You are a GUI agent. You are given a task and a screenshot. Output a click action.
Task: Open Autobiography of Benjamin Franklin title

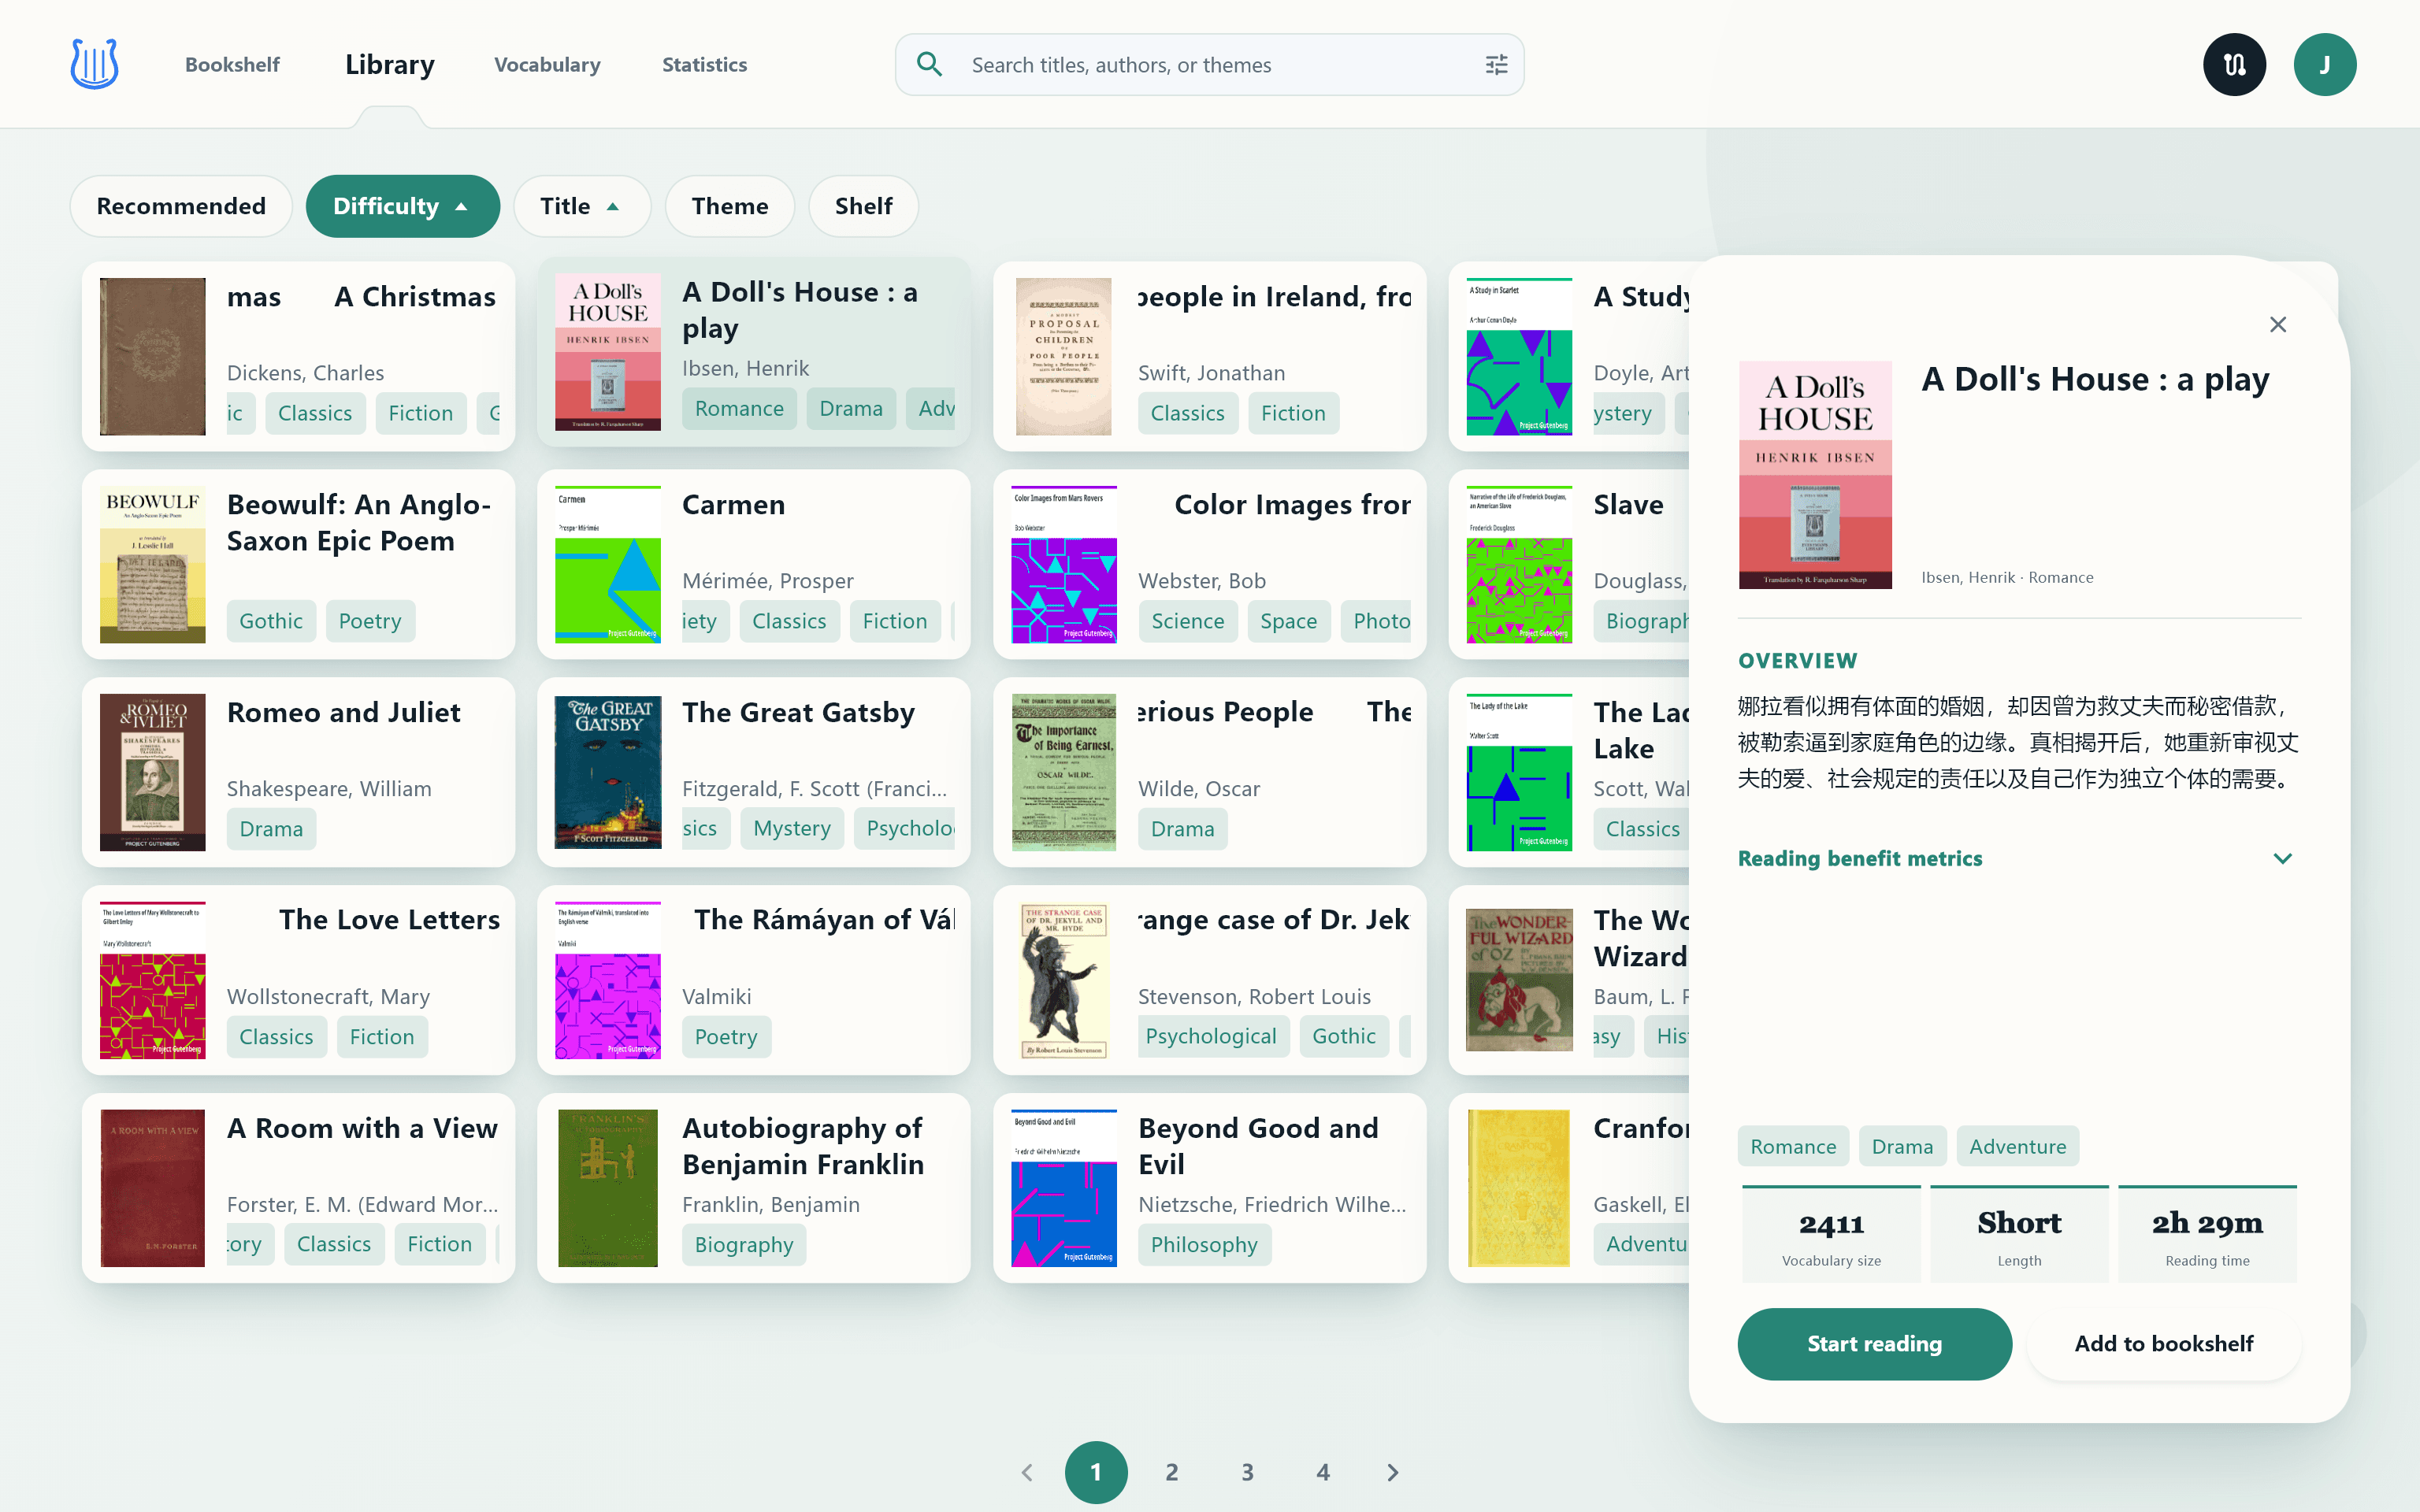(x=803, y=1146)
